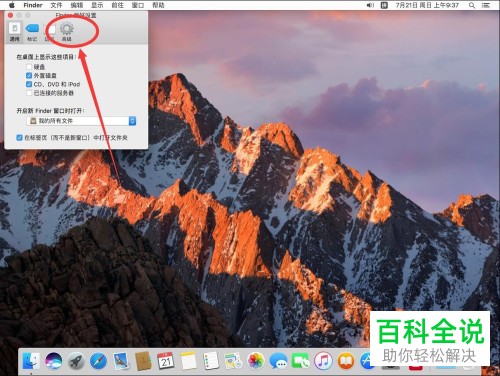
Task: Open Messages blue bubble icon in Dock
Action: (x=278, y=361)
